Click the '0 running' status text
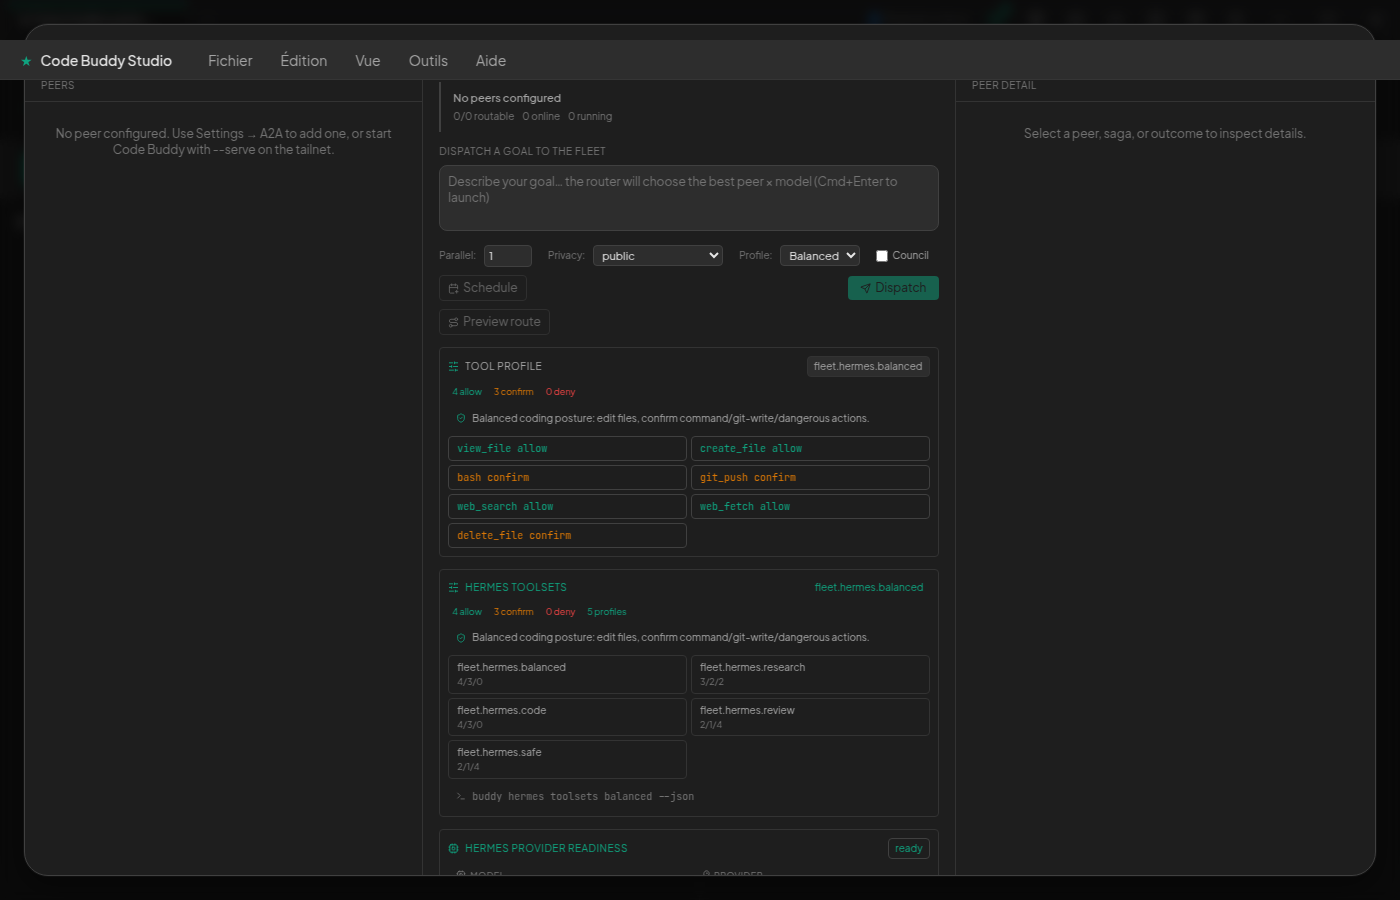Viewport: 1400px width, 900px height. coord(590,117)
